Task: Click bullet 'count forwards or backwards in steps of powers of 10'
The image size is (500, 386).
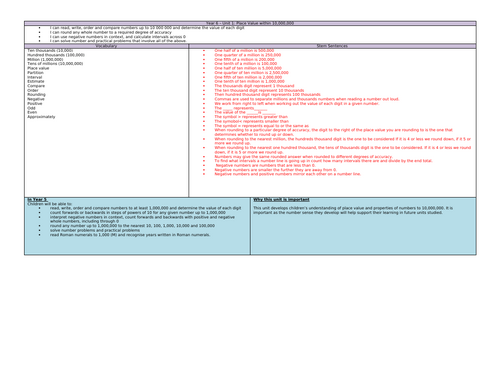Action: [138, 213]
